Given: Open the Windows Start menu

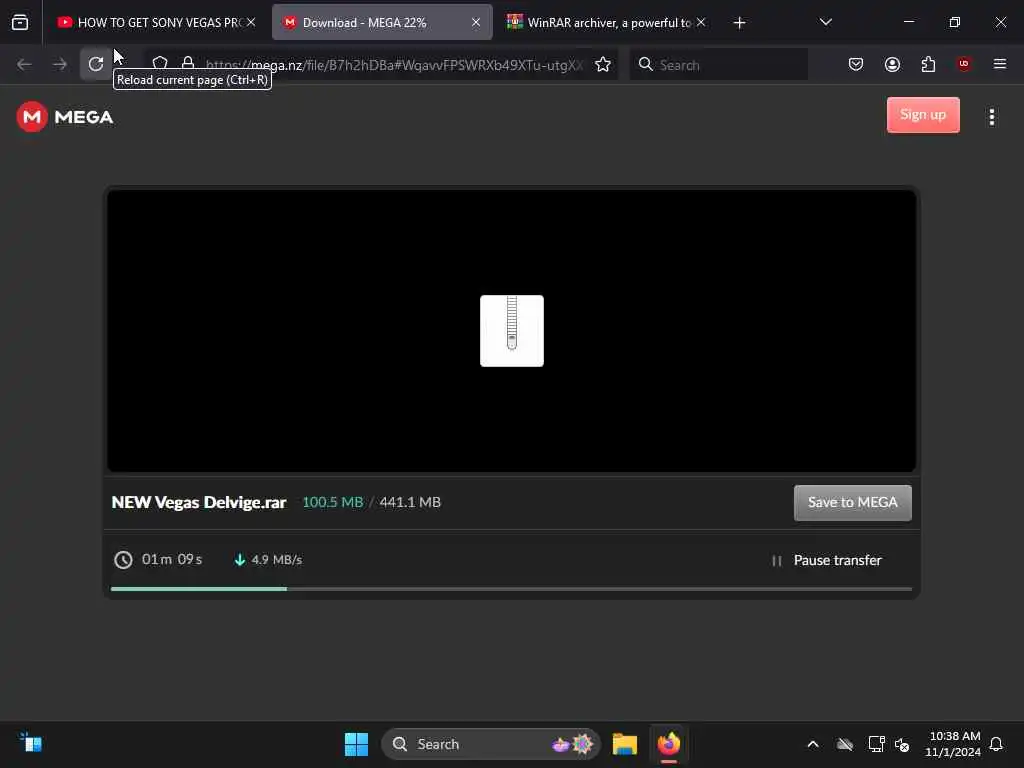Looking at the screenshot, I should pos(357,744).
